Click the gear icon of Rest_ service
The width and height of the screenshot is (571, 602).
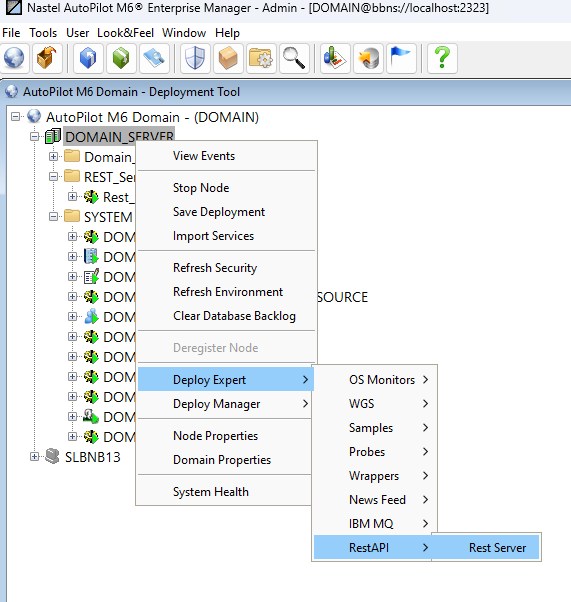point(91,197)
